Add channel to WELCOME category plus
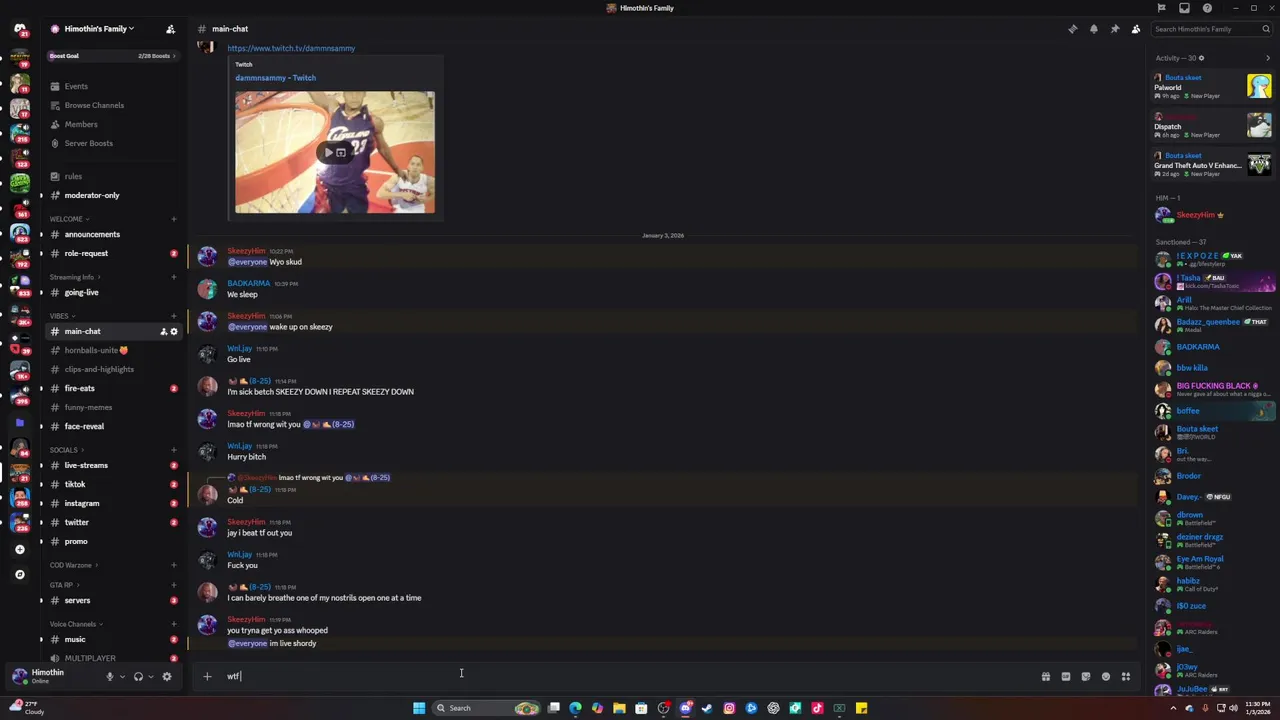The width and height of the screenshot is (1280, 720). click(x=174, y=219)
